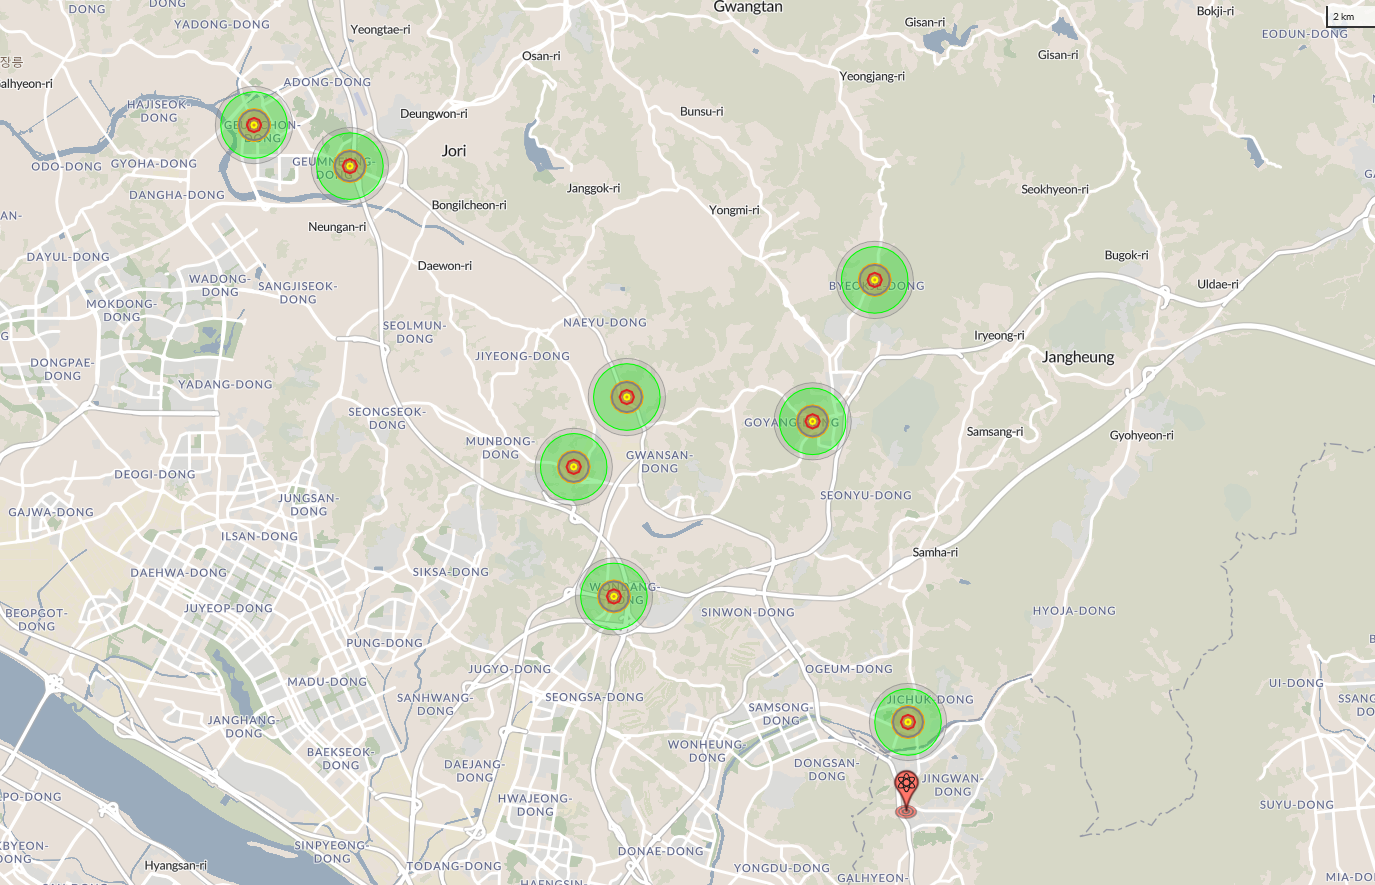Click the Seonyu-dong map label
This screenshot has height=885, width=1375.
coord(866,496)
